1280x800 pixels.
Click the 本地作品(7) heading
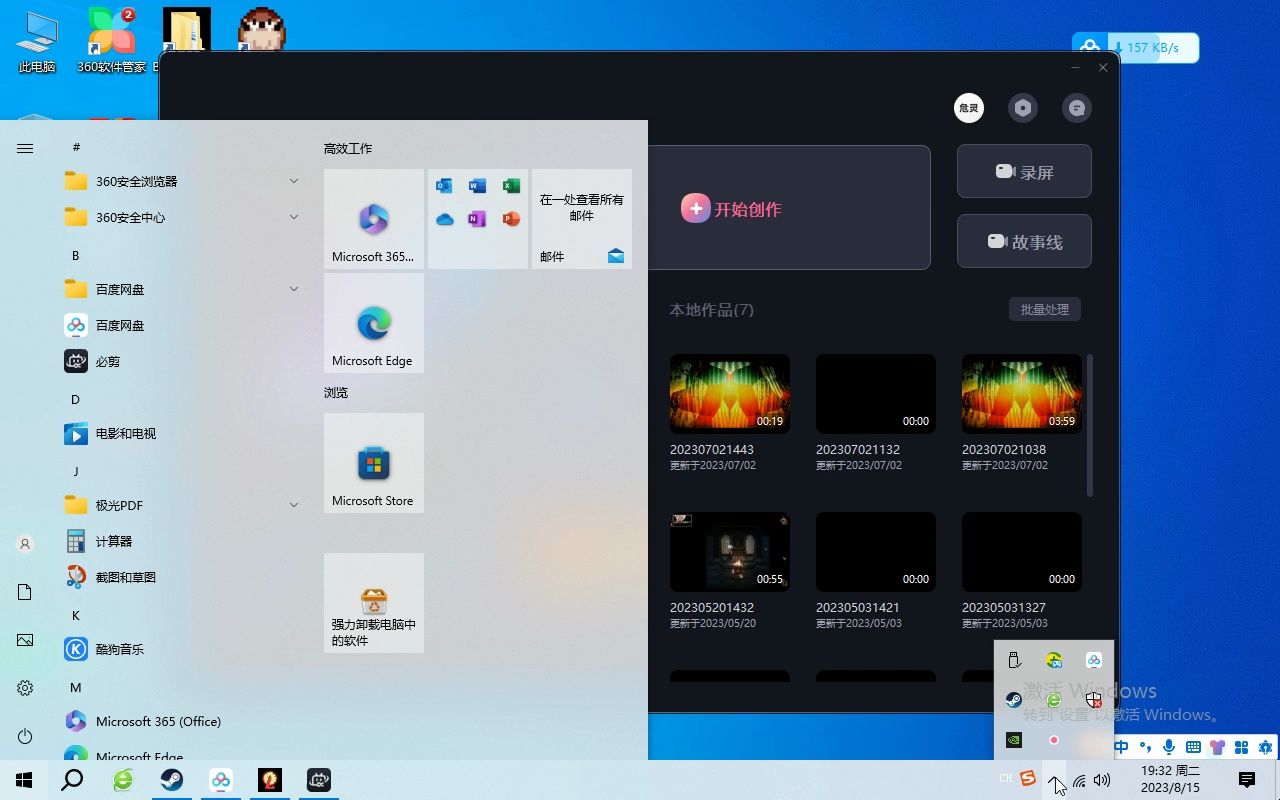[712, 310]
